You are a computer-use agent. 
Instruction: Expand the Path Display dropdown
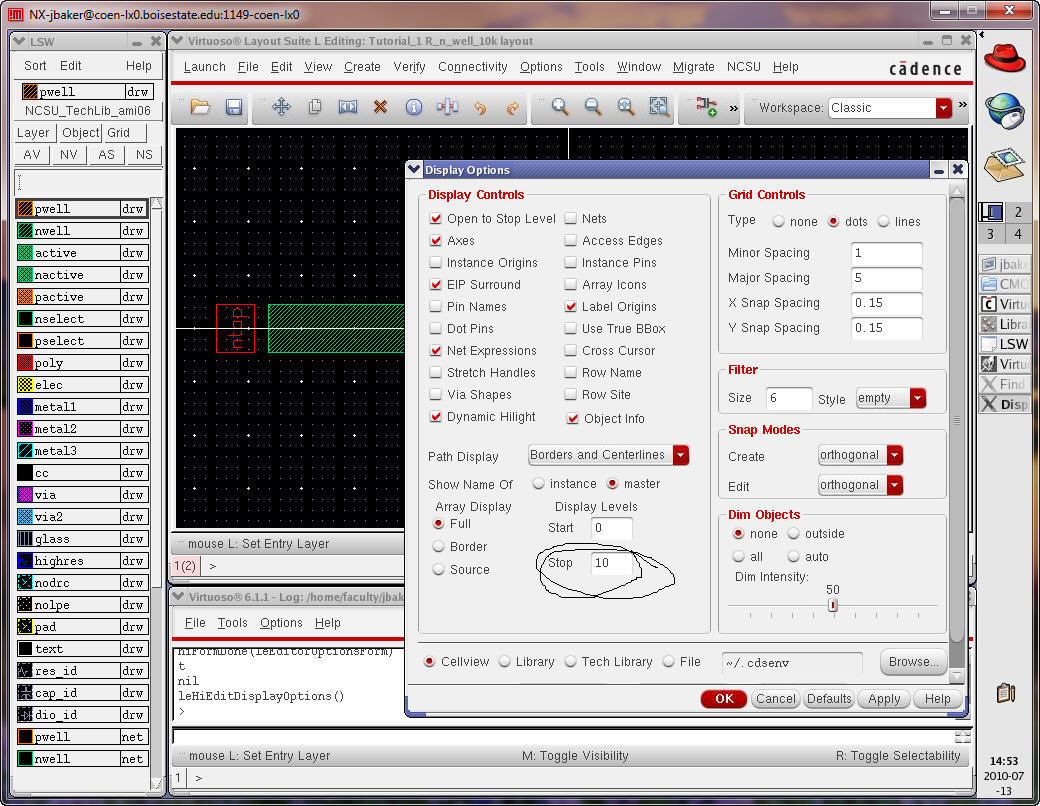[x=680, y=455]
